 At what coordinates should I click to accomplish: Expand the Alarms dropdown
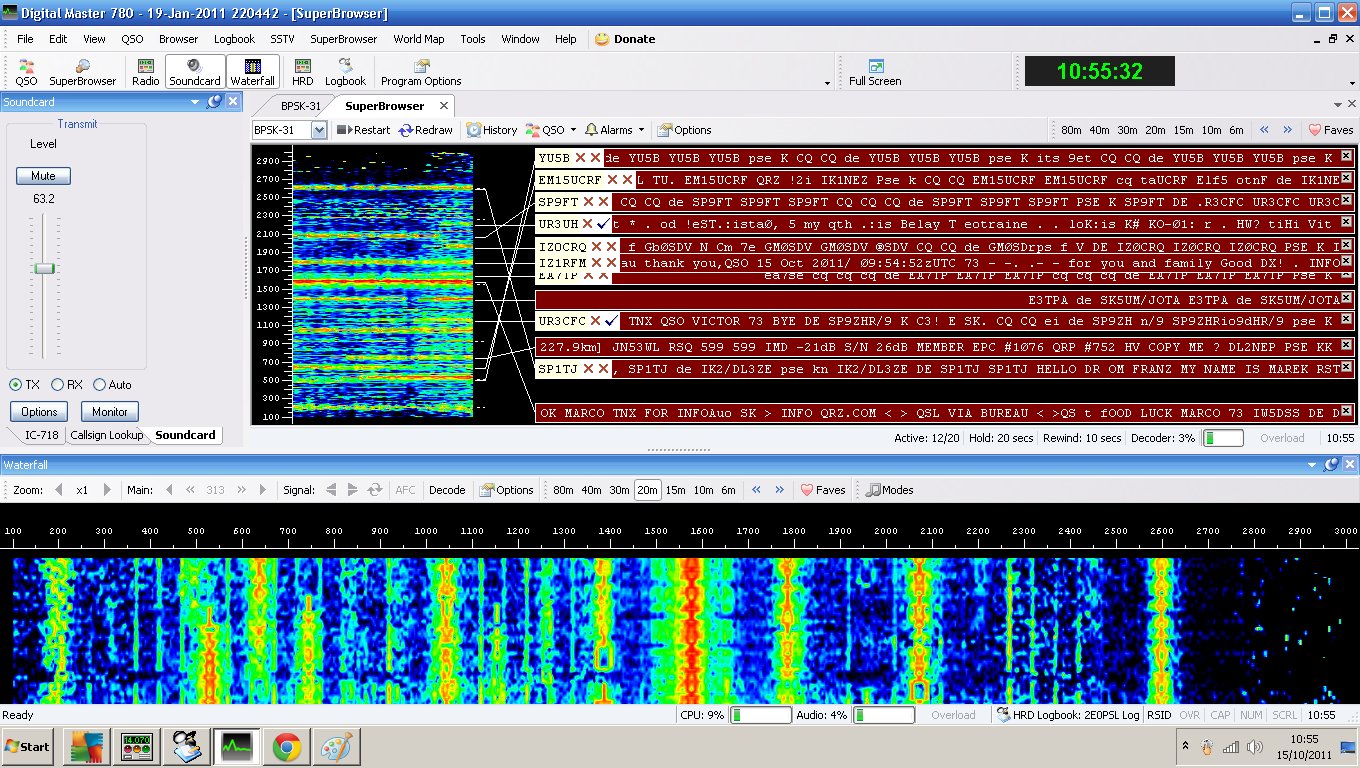640,130
